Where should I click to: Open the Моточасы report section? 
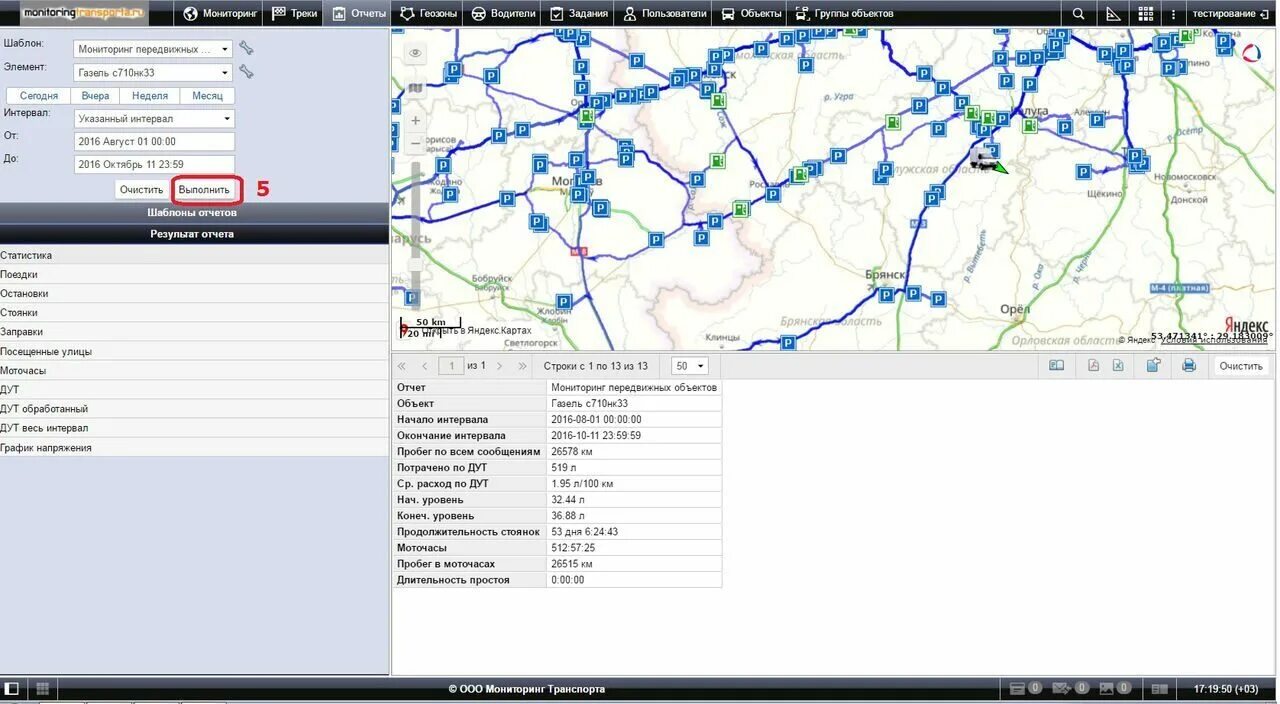pyautogui.click(x=194, y=370)
